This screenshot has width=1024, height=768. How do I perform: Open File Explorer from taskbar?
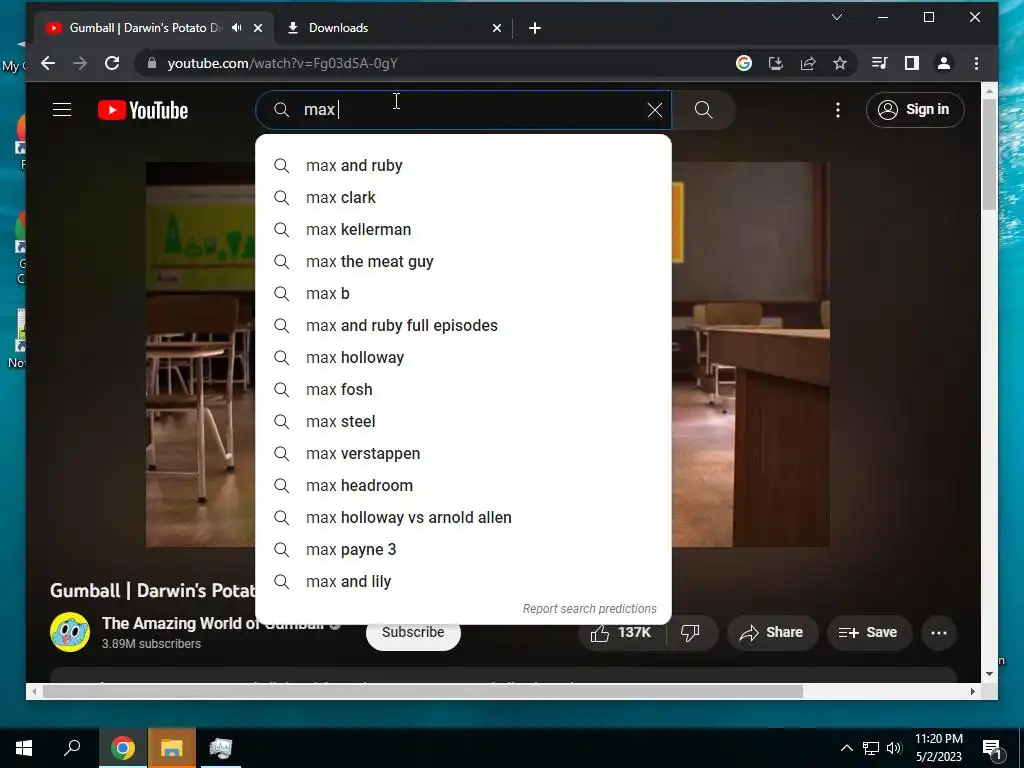pyautogui.click(x=172, y=748)
